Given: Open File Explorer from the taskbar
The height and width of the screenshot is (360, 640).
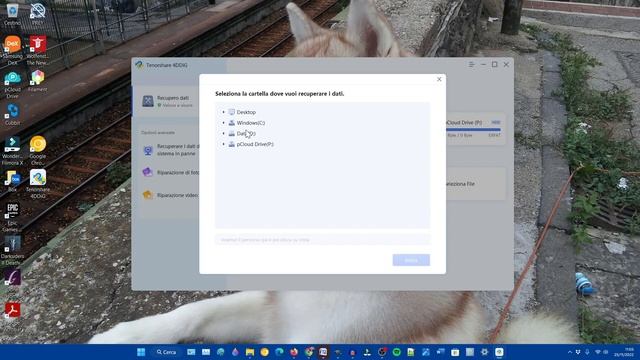Looking at the screenshot, I should coord(250,352).
